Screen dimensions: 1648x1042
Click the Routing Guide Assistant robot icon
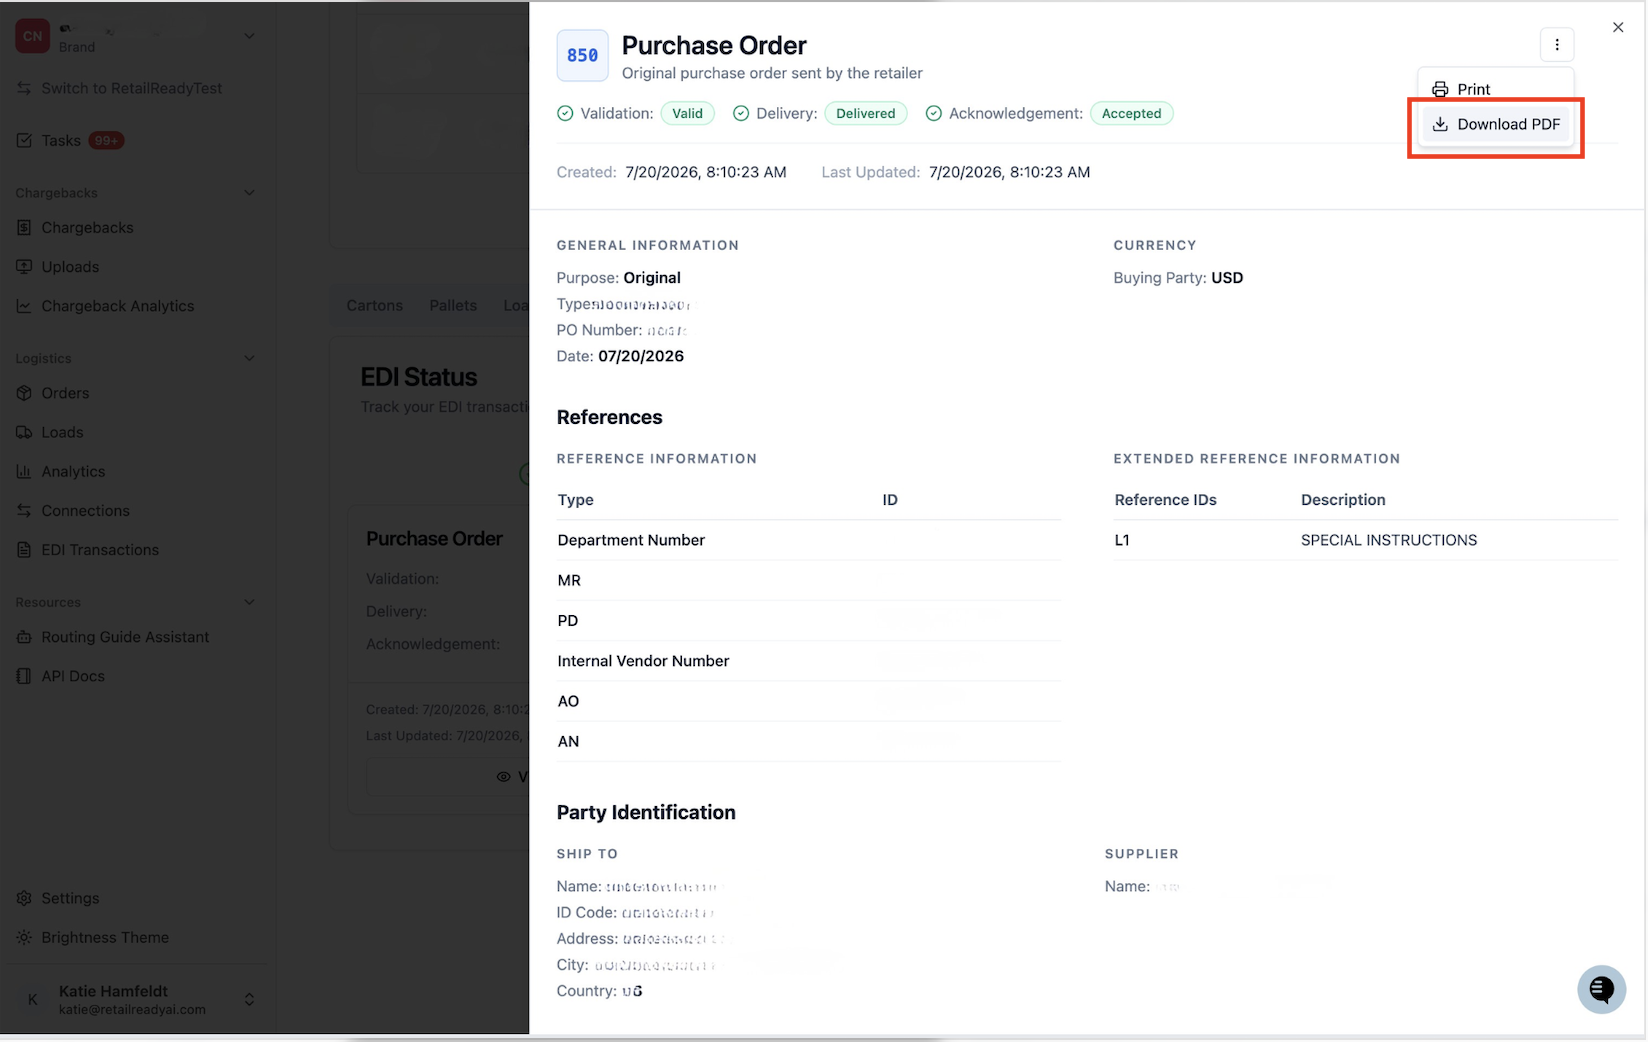(24, 637)
